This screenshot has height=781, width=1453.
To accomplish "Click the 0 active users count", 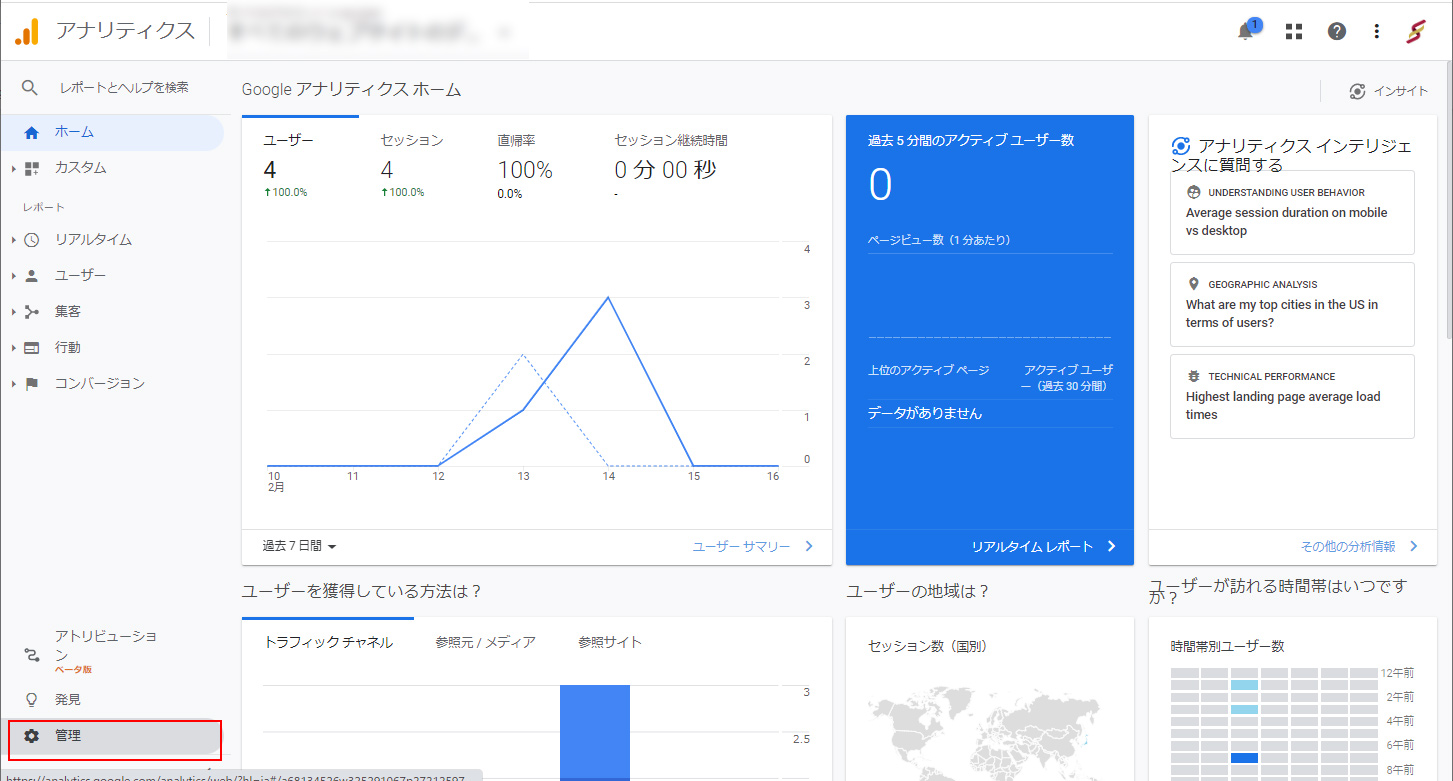I will (x=880, y=186).
